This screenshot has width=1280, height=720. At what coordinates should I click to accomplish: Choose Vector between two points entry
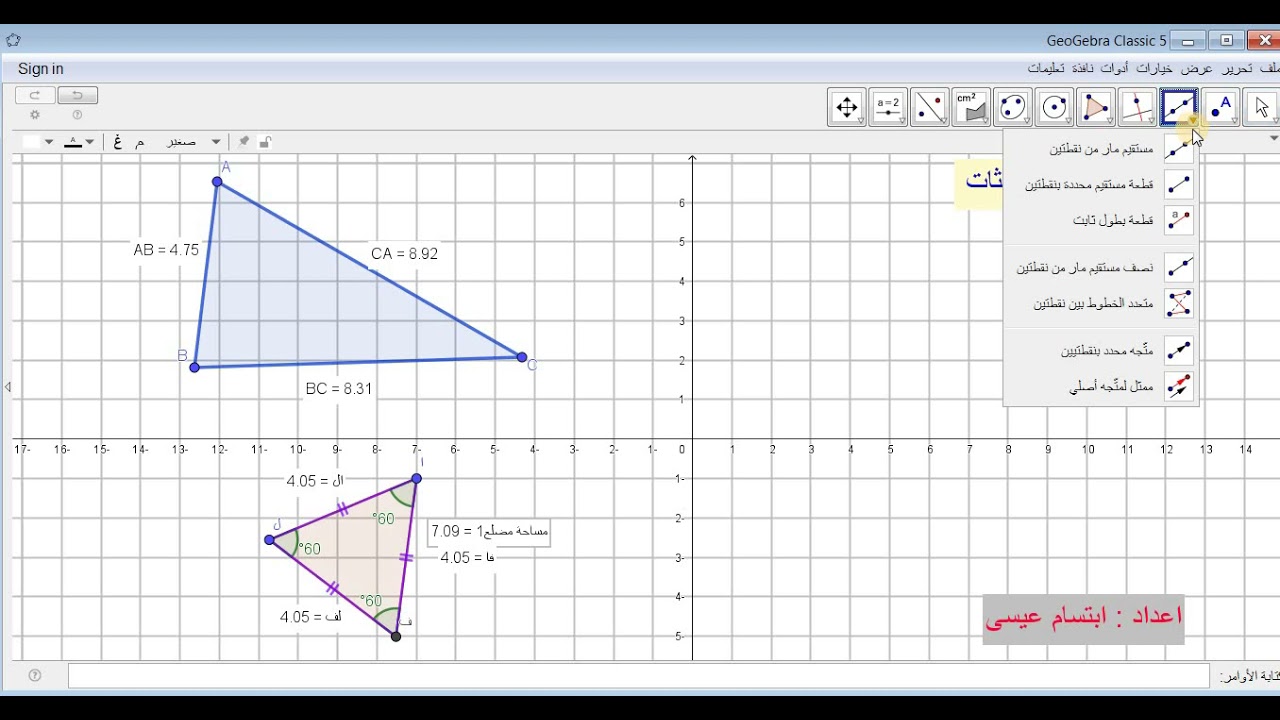tap(1101, 351)
